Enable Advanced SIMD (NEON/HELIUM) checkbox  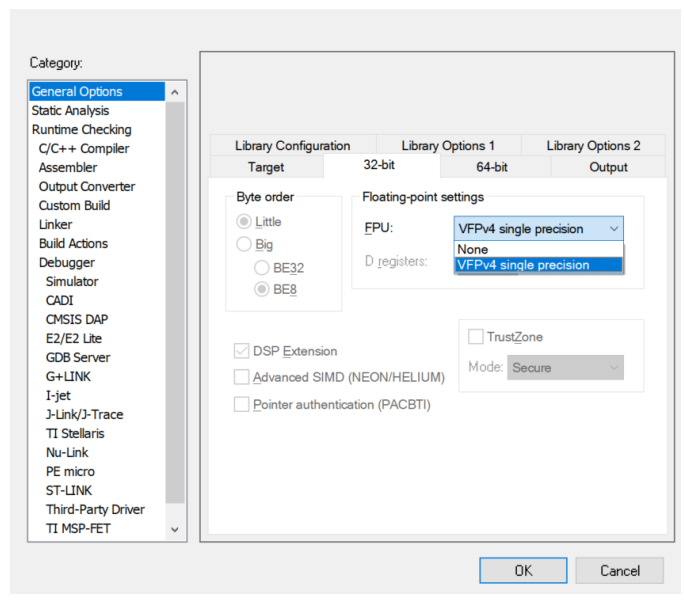pos(241,378)
